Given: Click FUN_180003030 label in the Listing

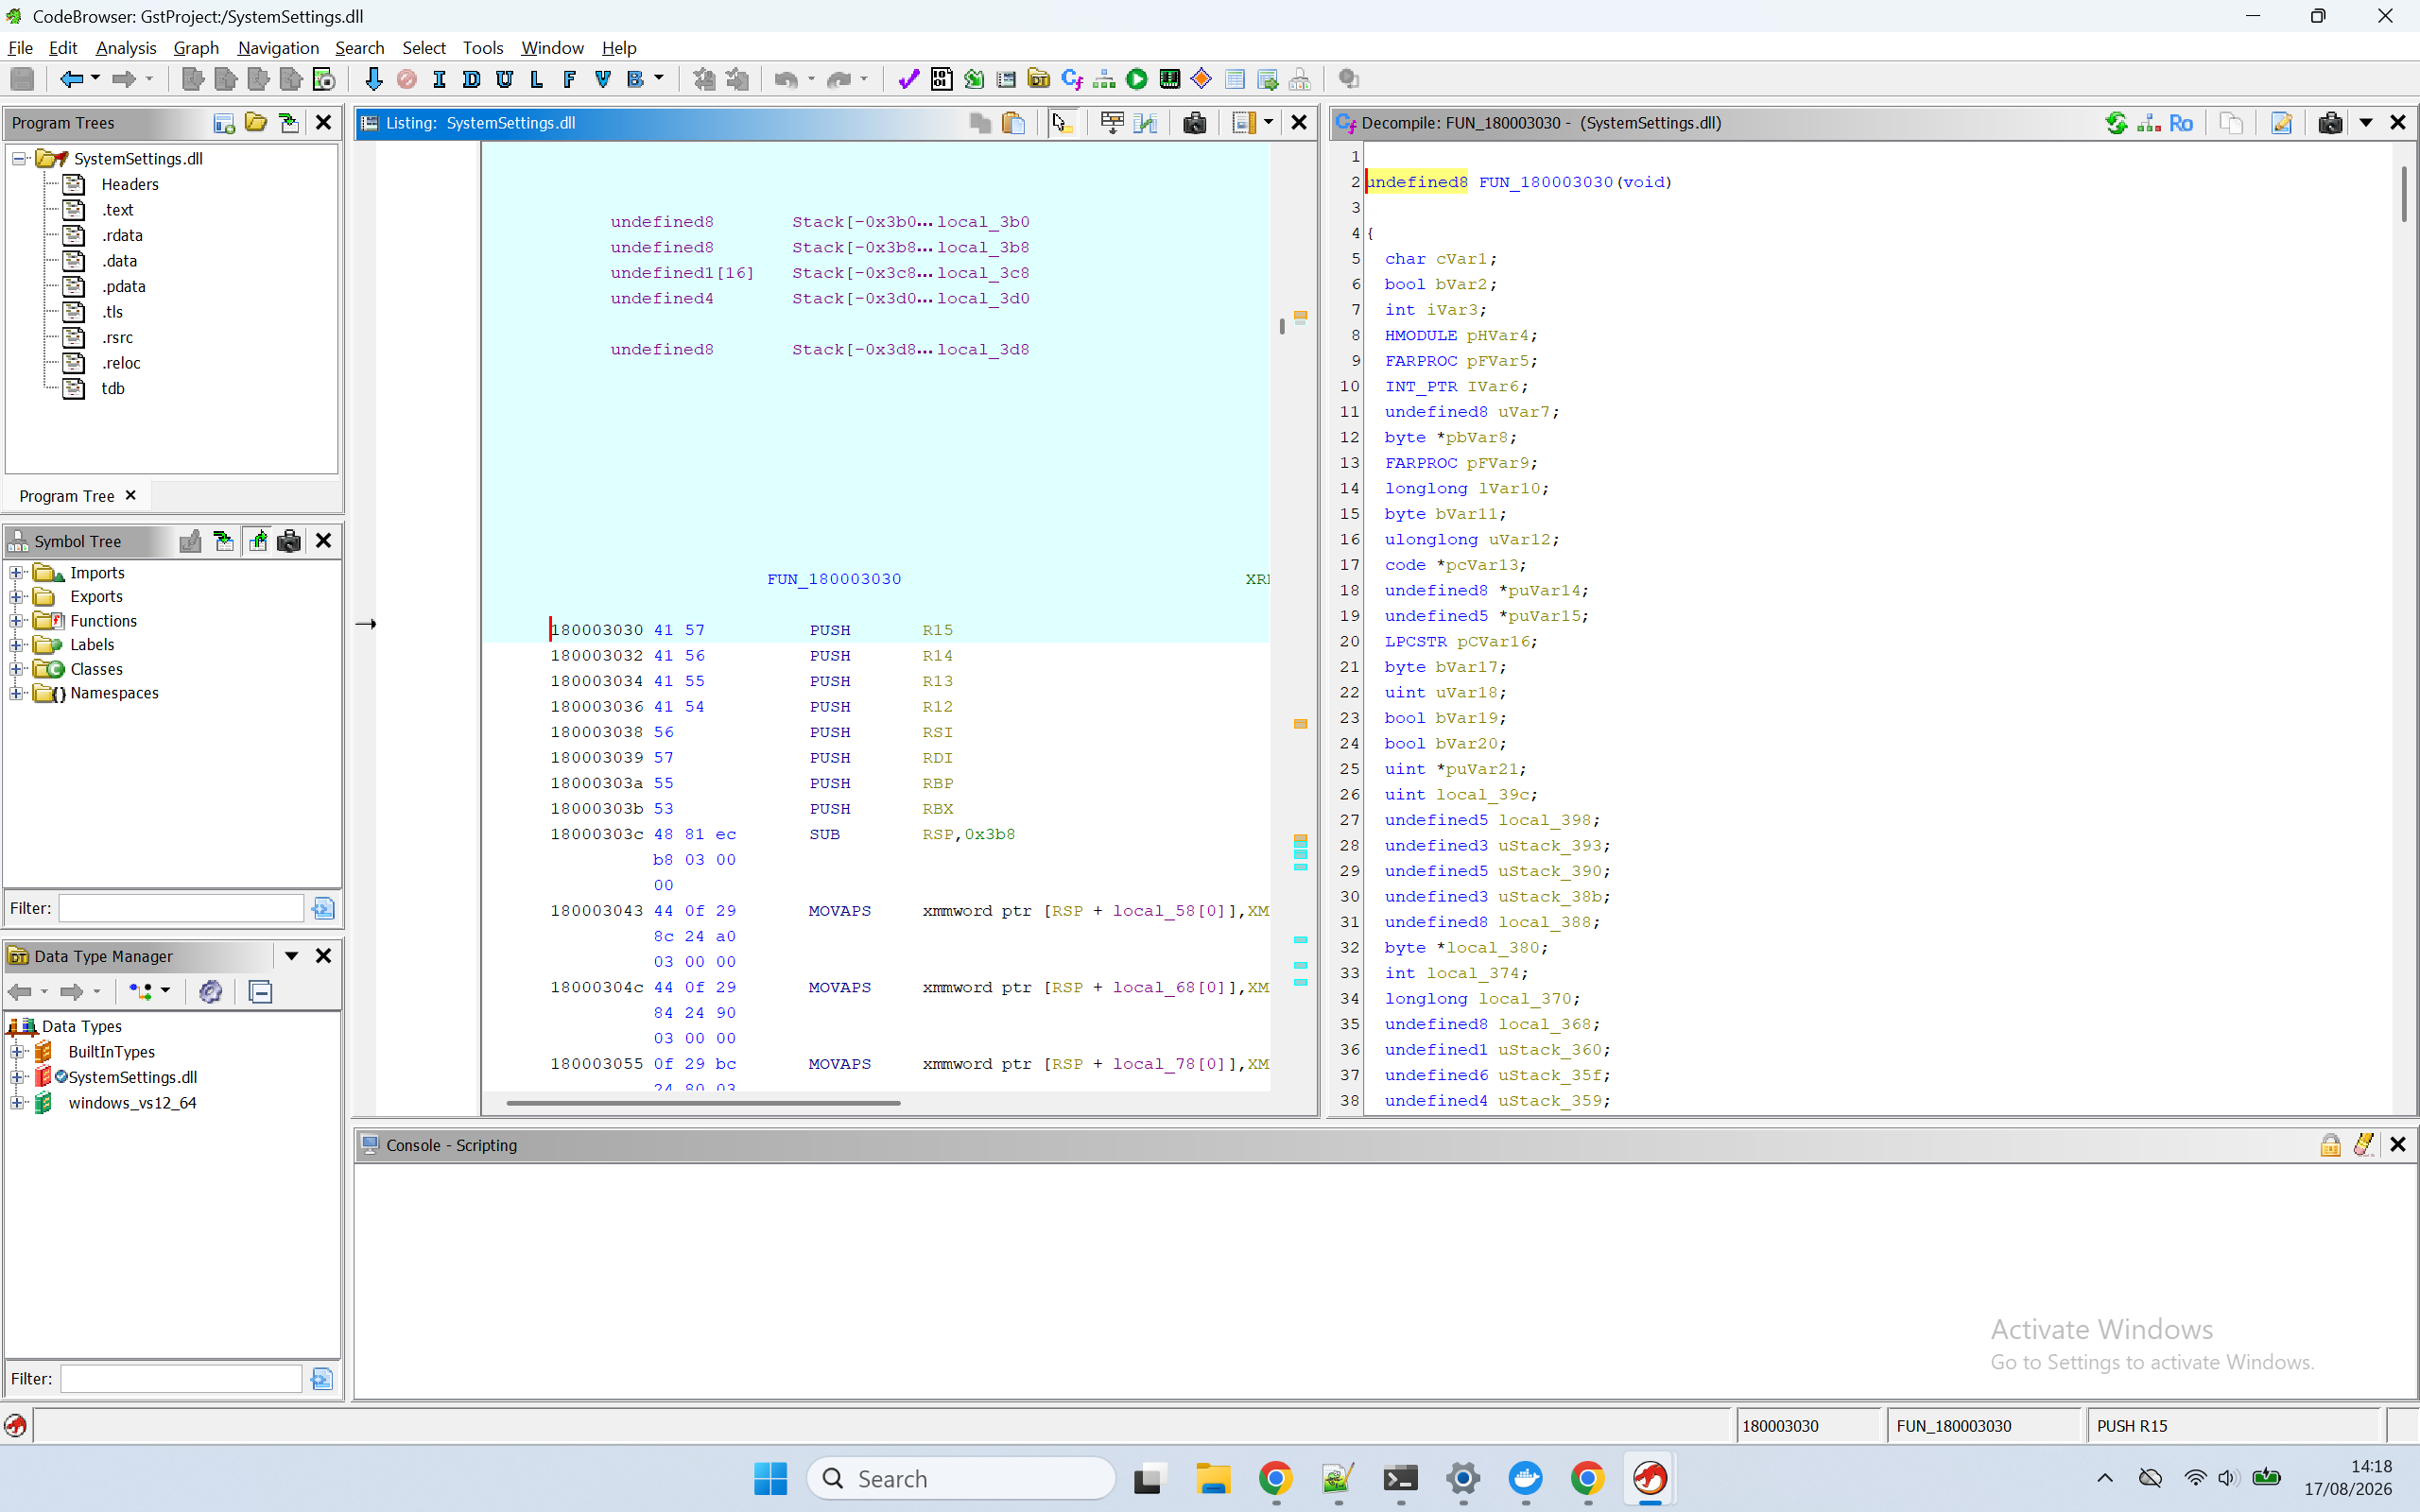Looking at the screenshot, I should pos(834,579).
